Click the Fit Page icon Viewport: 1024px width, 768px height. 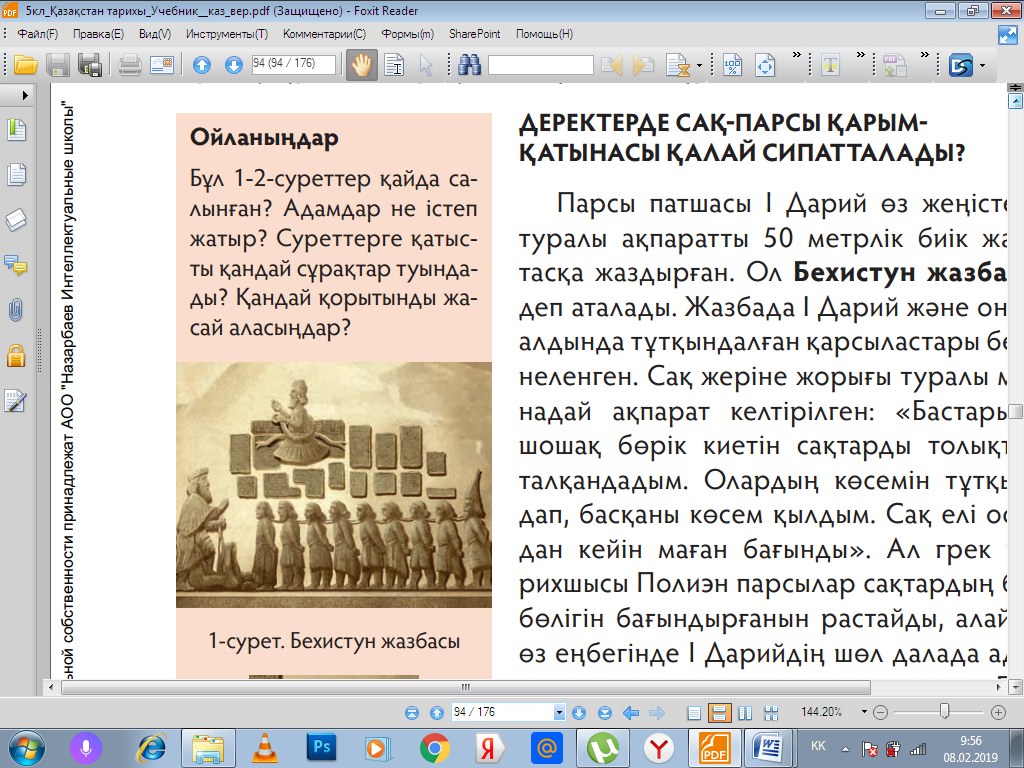tap(765, 65)
